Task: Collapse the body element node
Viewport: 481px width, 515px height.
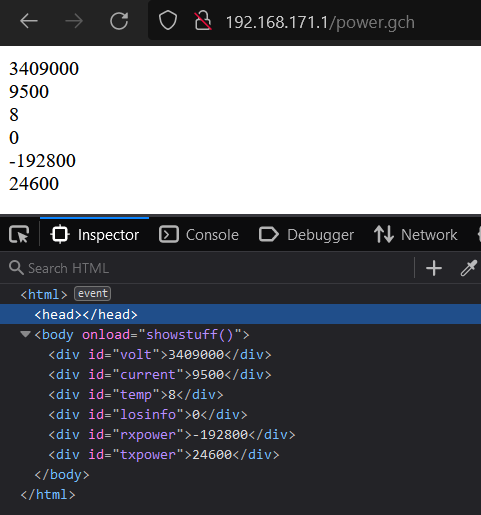Action: [25, 334]
